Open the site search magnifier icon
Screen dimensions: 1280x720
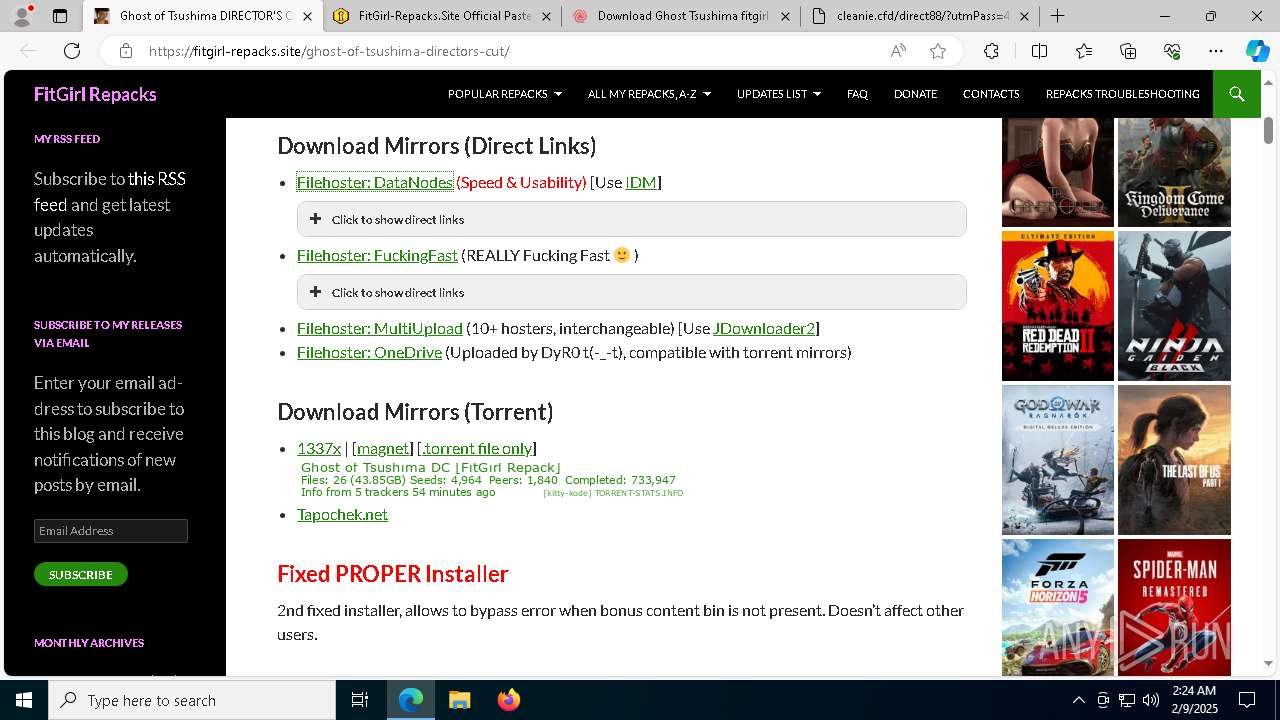tap(1236, 94)
